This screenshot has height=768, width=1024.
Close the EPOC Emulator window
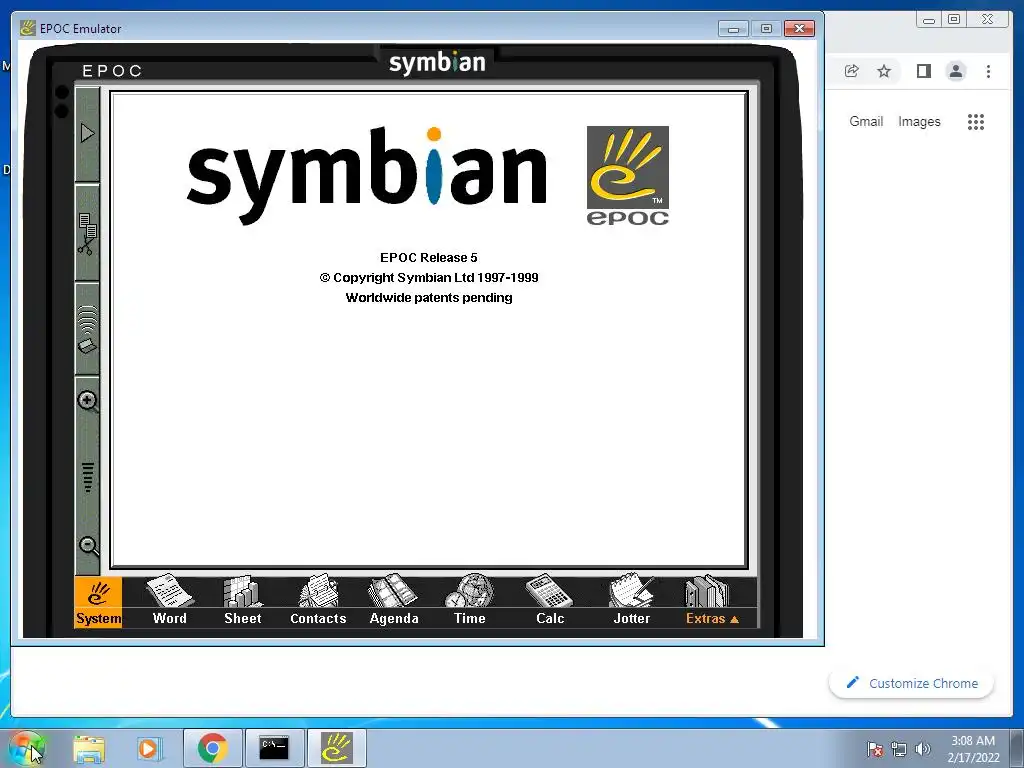pos(799,29)
